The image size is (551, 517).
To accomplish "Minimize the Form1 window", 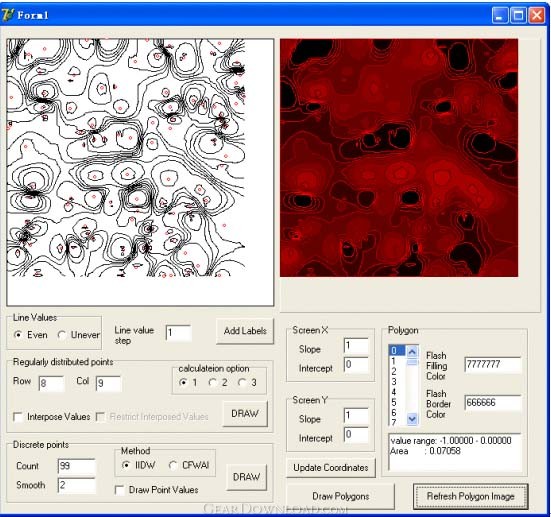I will point(499,15).
